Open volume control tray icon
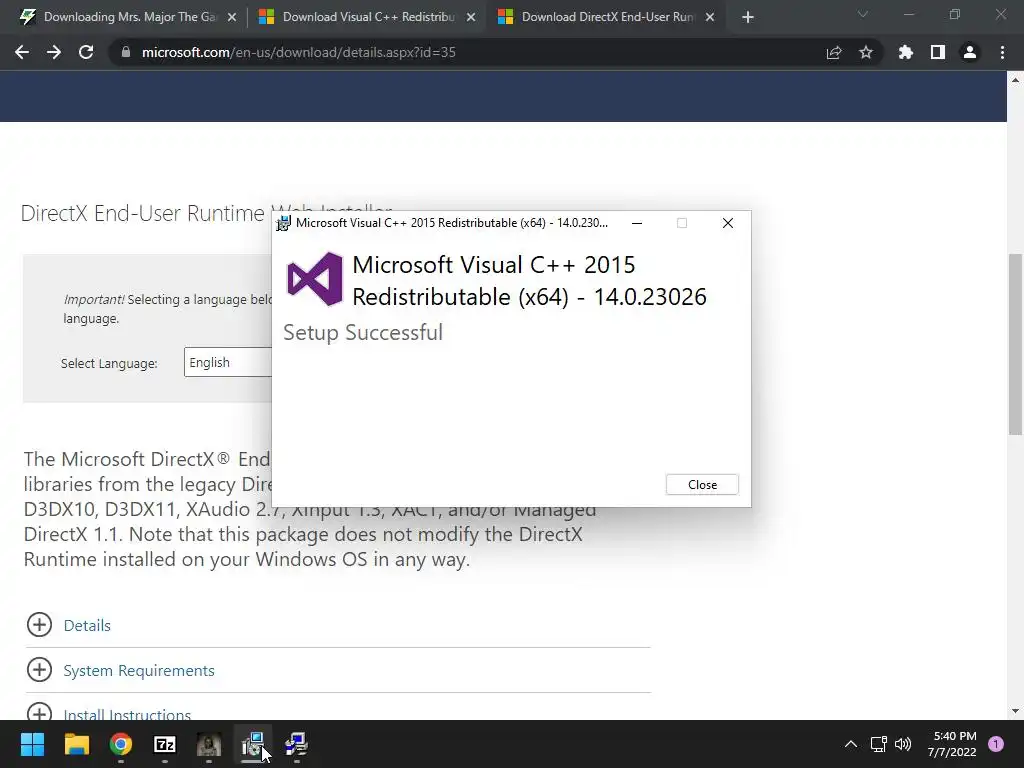The image size is (1024, 768). coord(903,744)
